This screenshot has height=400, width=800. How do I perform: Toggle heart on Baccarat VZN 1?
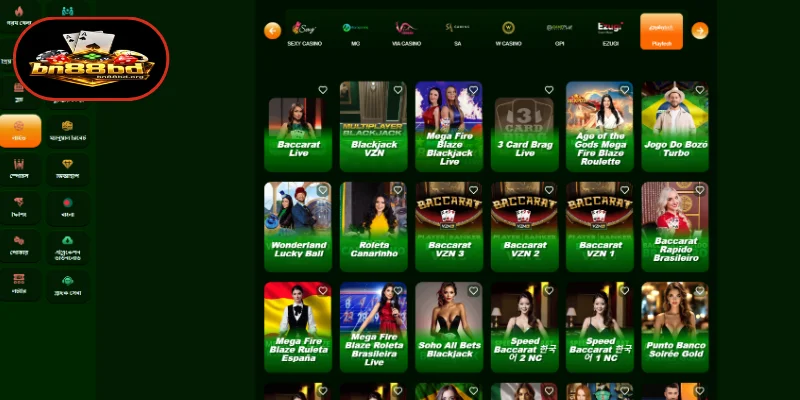[624, 190]
